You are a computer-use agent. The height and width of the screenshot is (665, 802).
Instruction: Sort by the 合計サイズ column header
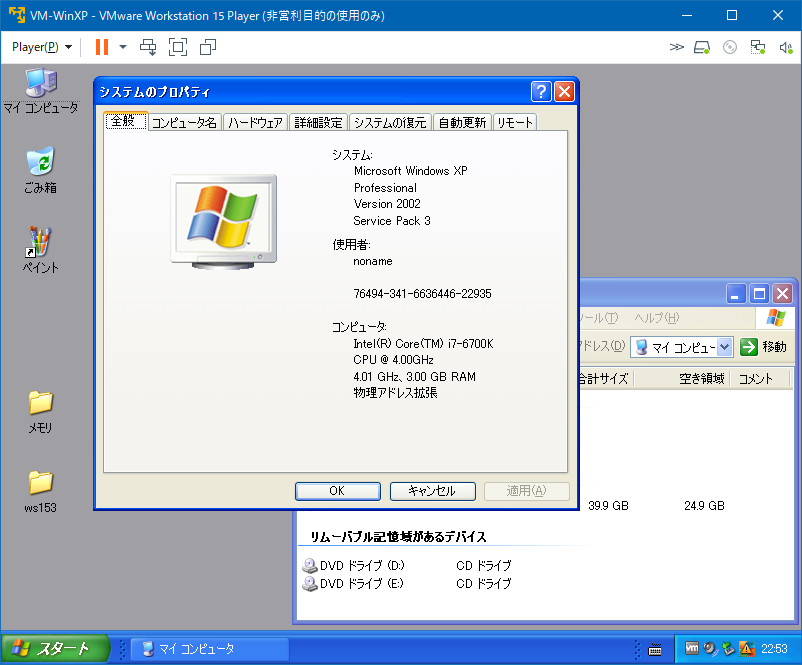coord(606,379)
